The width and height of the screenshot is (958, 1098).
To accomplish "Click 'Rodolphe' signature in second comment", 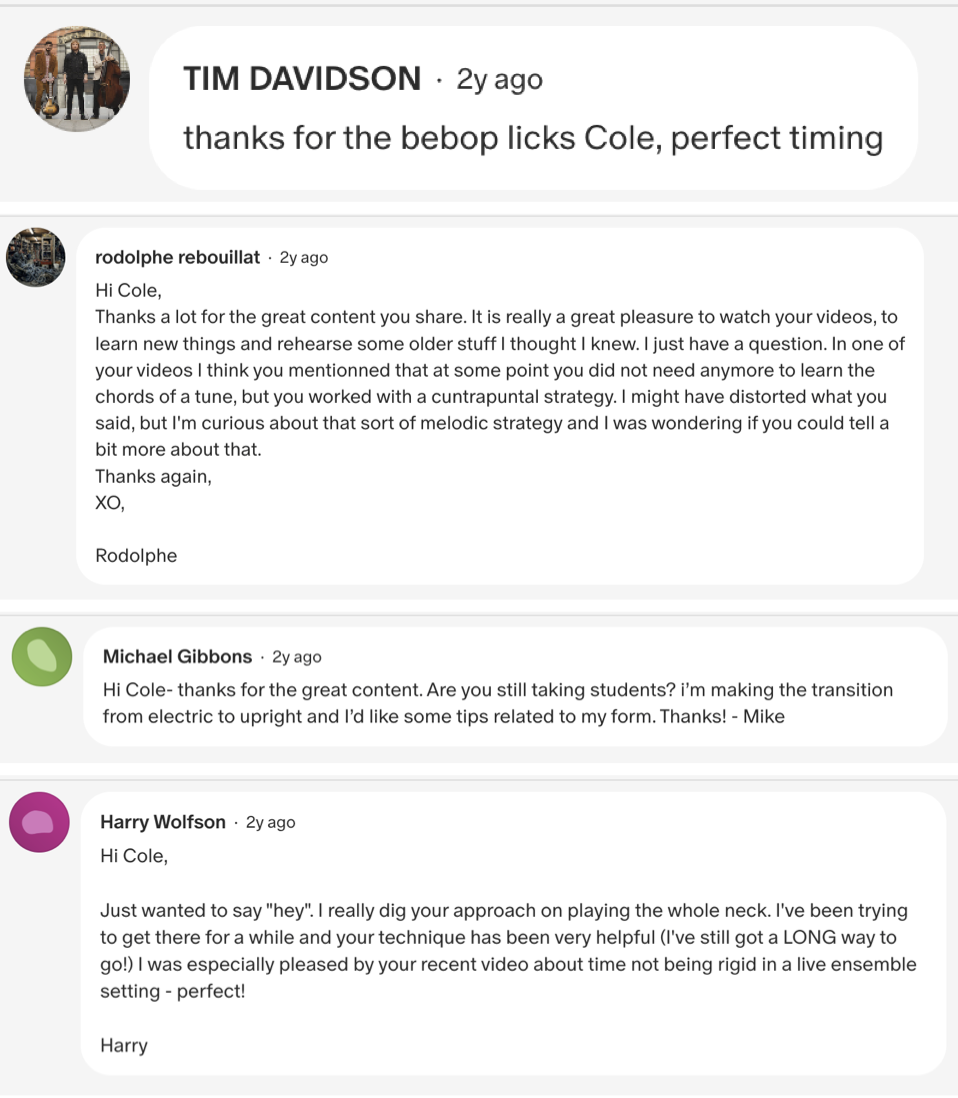I will (x=136, y=555).
